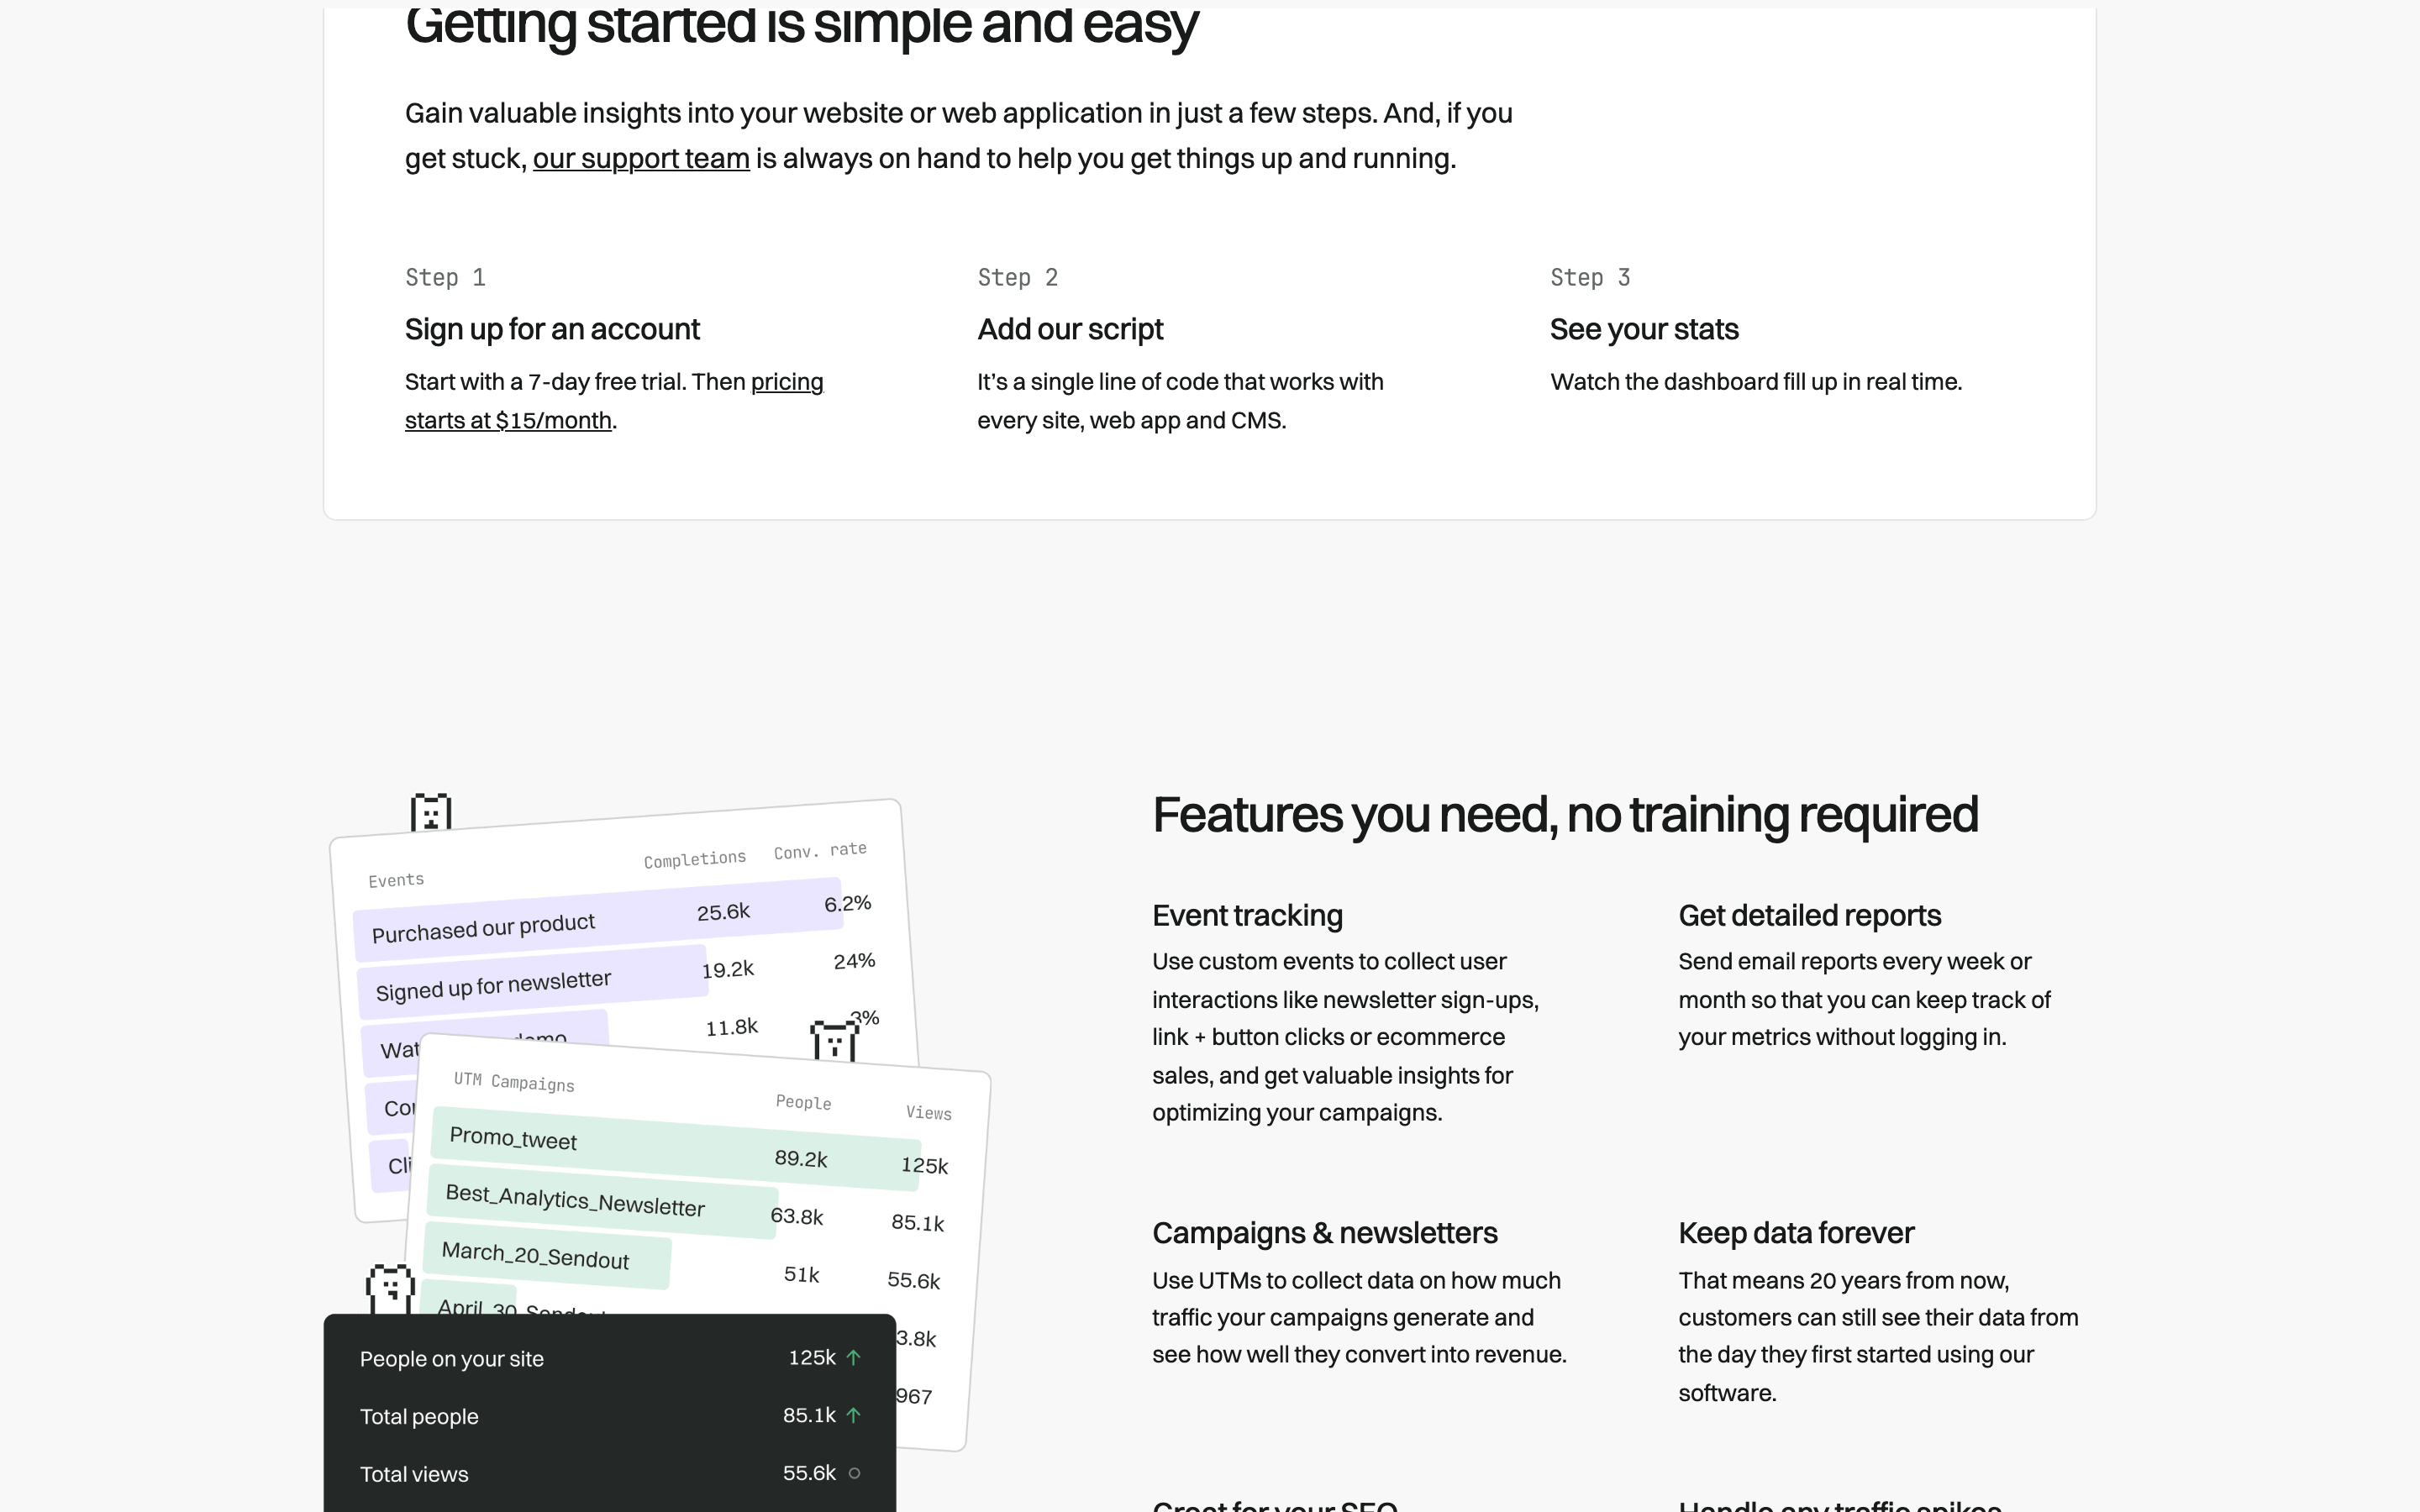This screenshot has height=1512, width=2420.
Task: Click green up arrow next to 85.1k
Action: [853, 1415]
